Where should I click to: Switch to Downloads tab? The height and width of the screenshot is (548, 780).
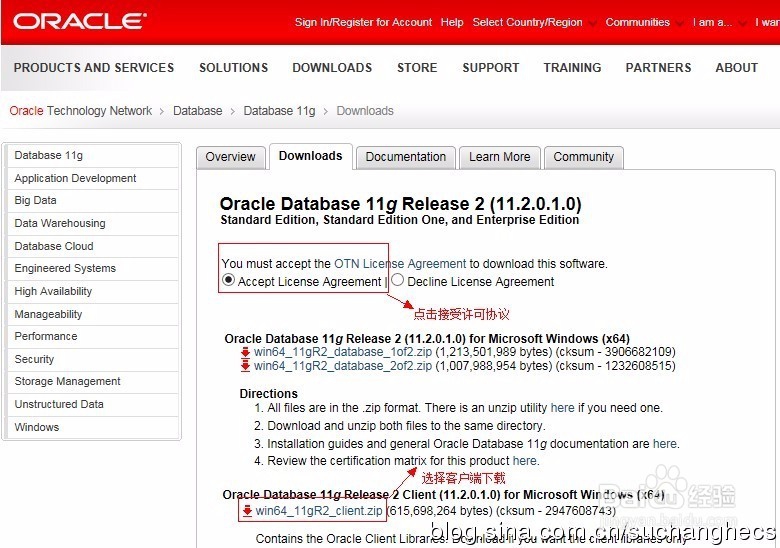pyautogui.click(x=310, y=156)
